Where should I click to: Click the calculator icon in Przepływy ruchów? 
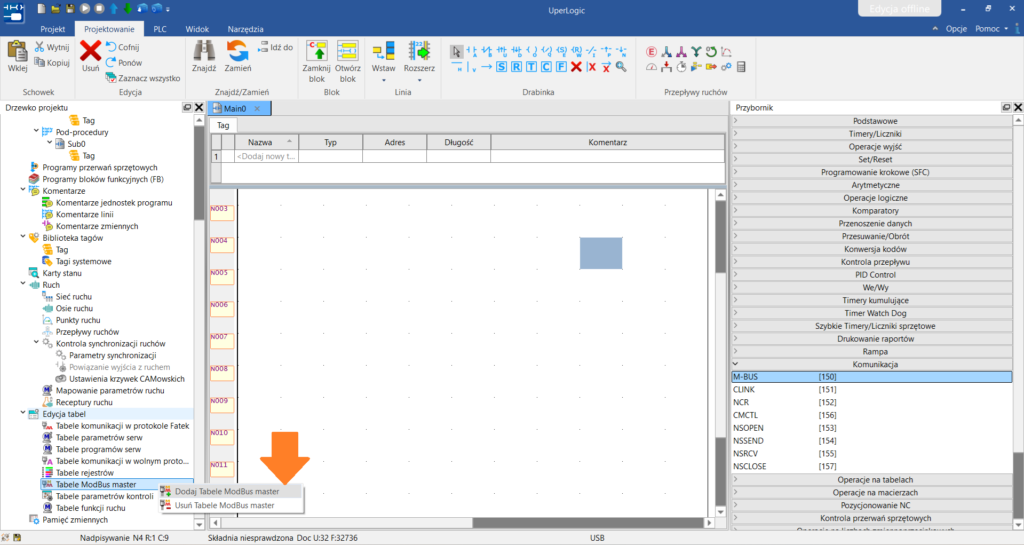pos(741,67)
